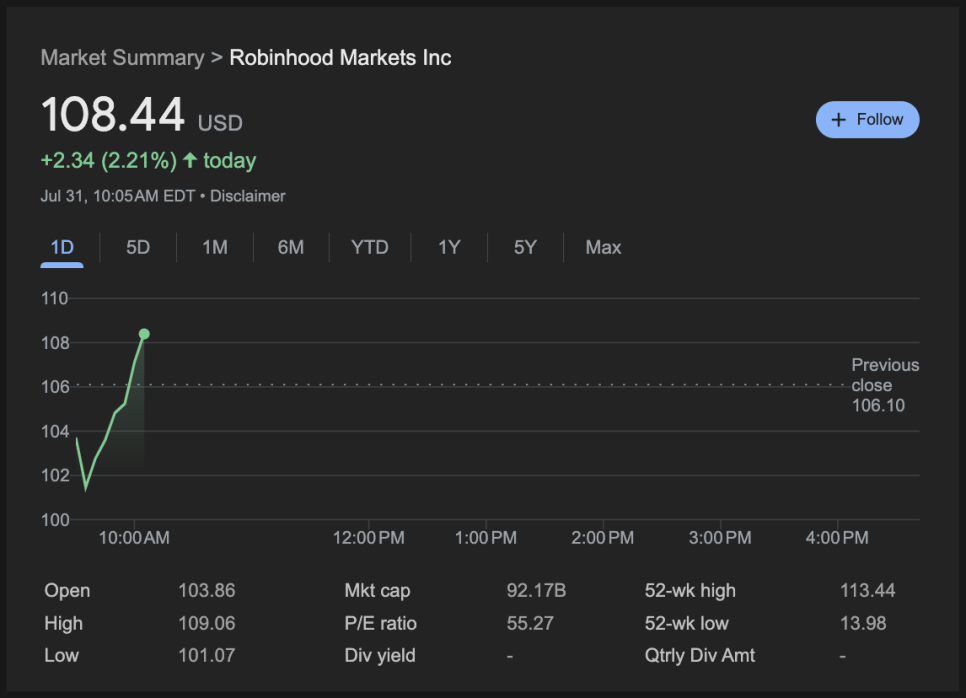This screenshot has width=966, height=698.
Task: Click the 3:00 PM time axis label
Action: click(x=720, y=538)
